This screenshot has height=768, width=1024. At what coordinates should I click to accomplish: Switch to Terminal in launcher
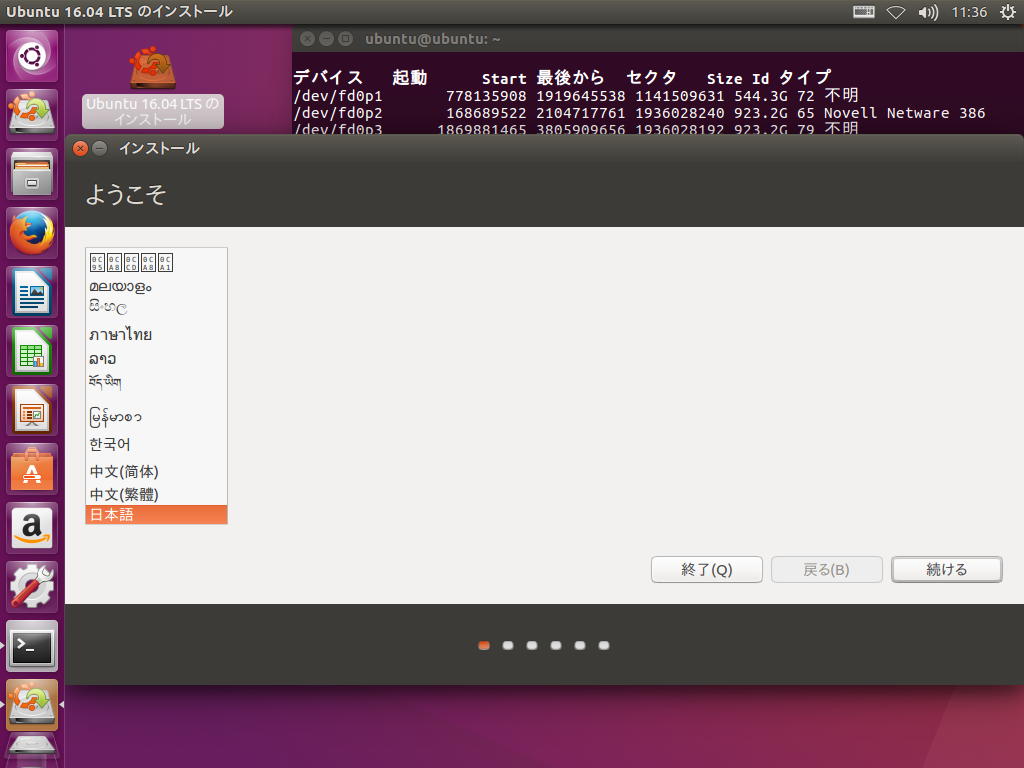pyautogui.click(x=32, y=646)
